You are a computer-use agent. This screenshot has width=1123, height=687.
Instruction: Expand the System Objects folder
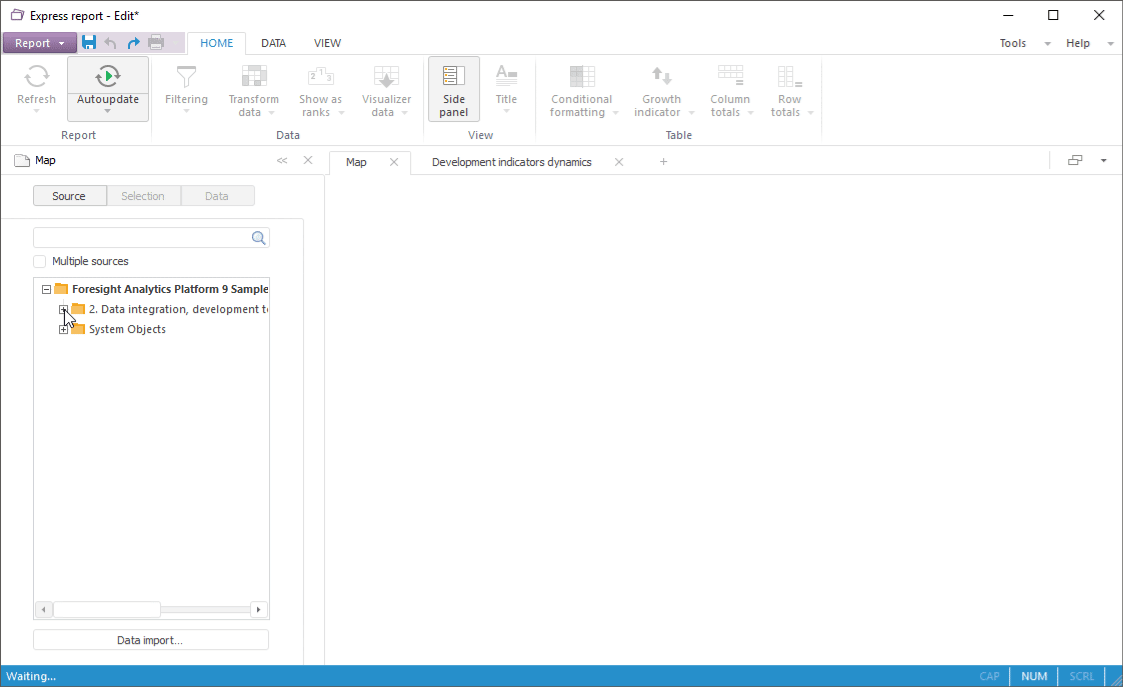point(64,330)
